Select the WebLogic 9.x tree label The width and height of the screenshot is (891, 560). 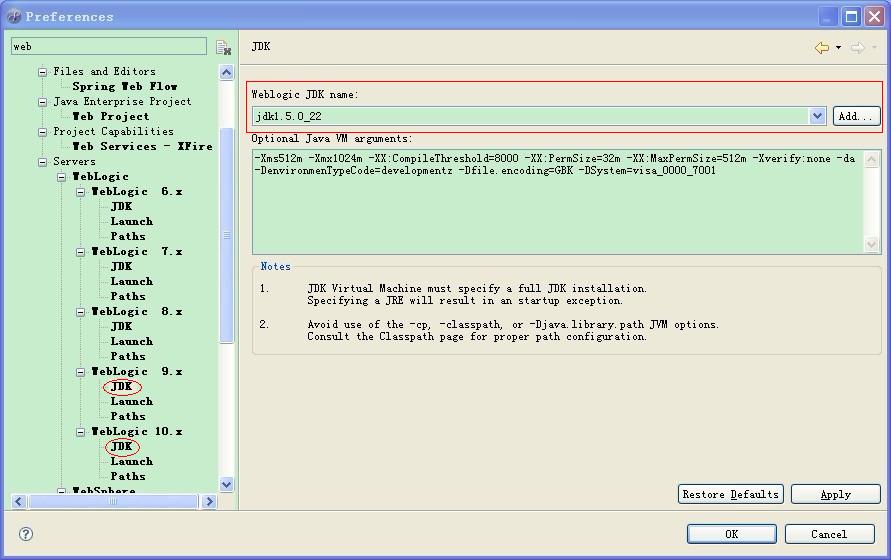click(137, 372)
